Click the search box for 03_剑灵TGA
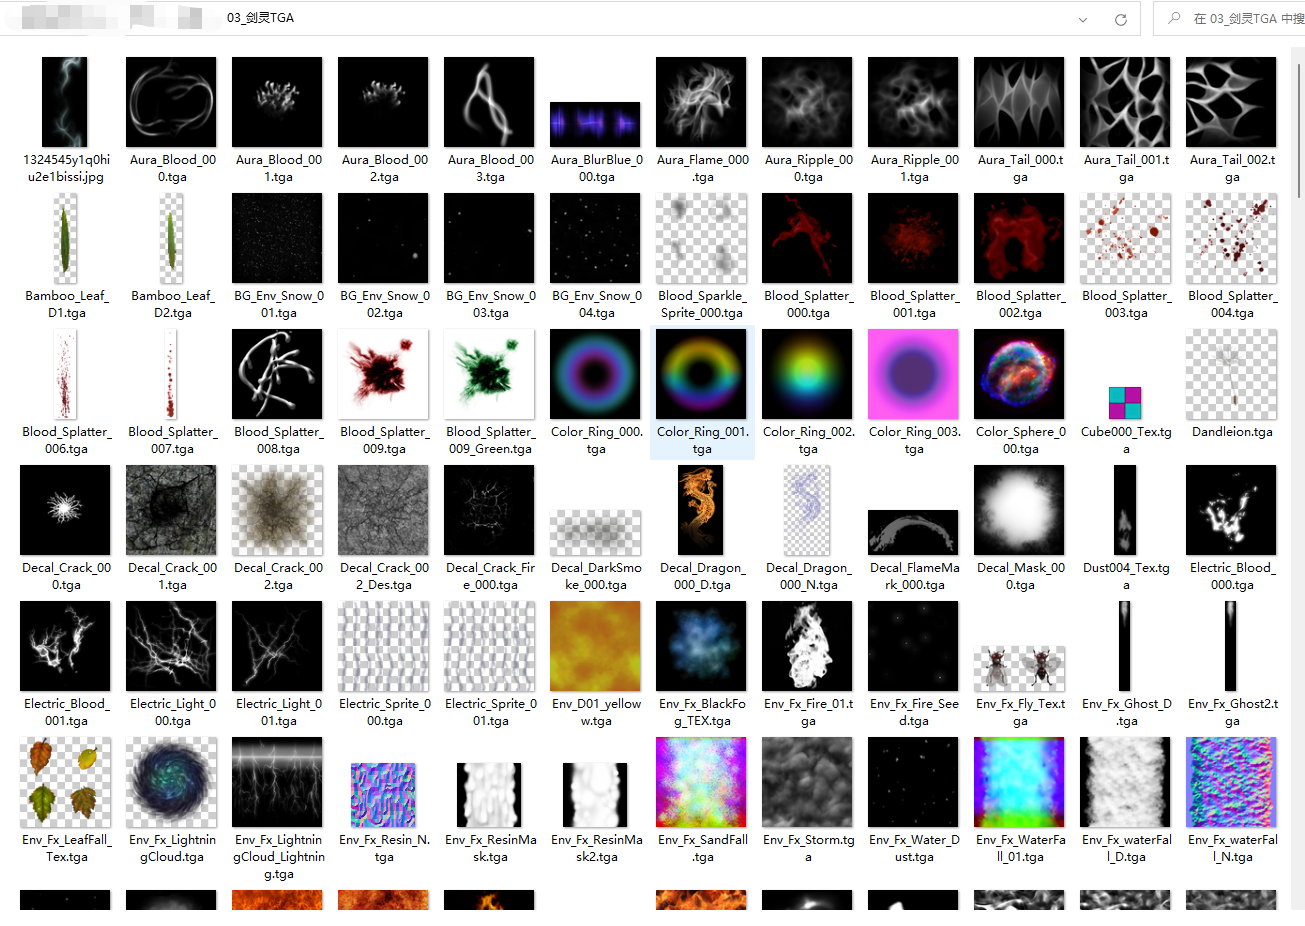Image resolution: width=1305 pixels, height=926 pixels. pyautogui.click(x=1230, y=18)
